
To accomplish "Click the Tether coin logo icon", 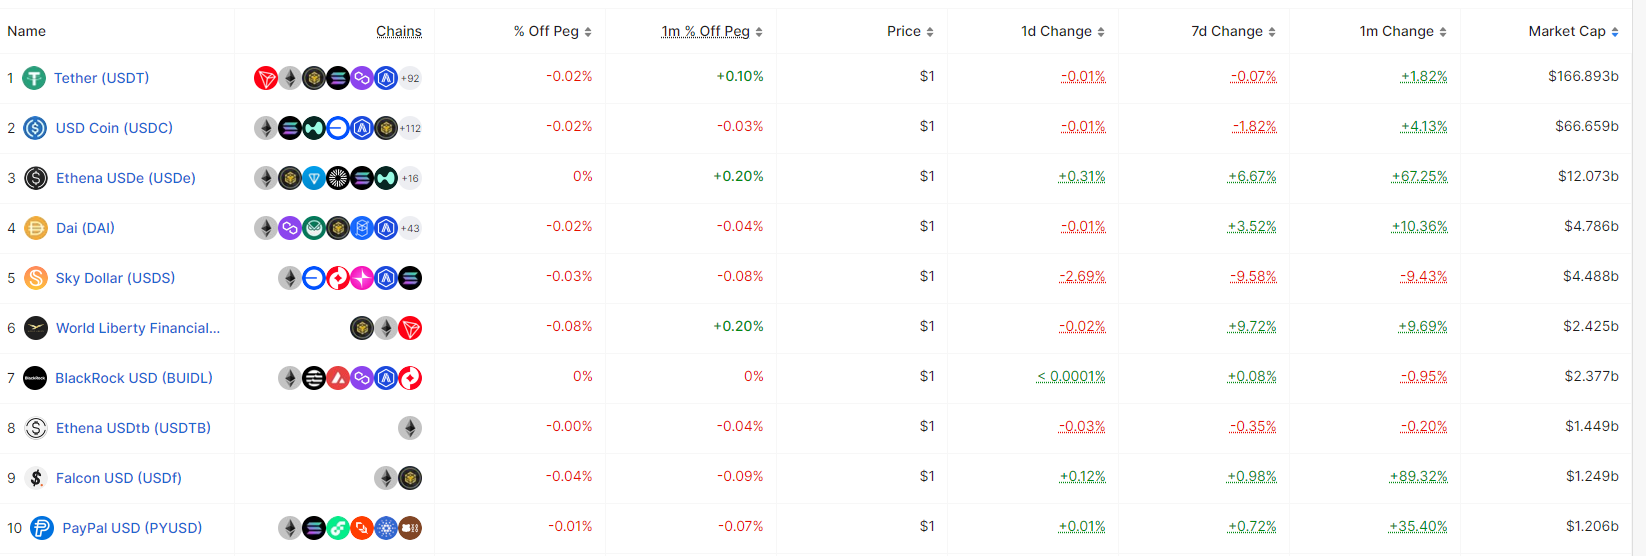I will pos(34,78).
